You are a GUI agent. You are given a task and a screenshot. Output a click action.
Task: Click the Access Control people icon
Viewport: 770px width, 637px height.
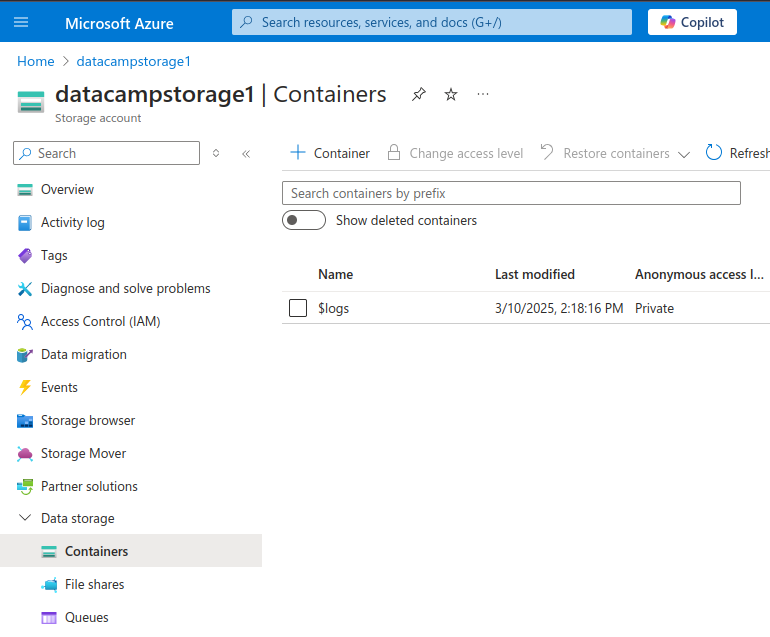tap(25, 322)
